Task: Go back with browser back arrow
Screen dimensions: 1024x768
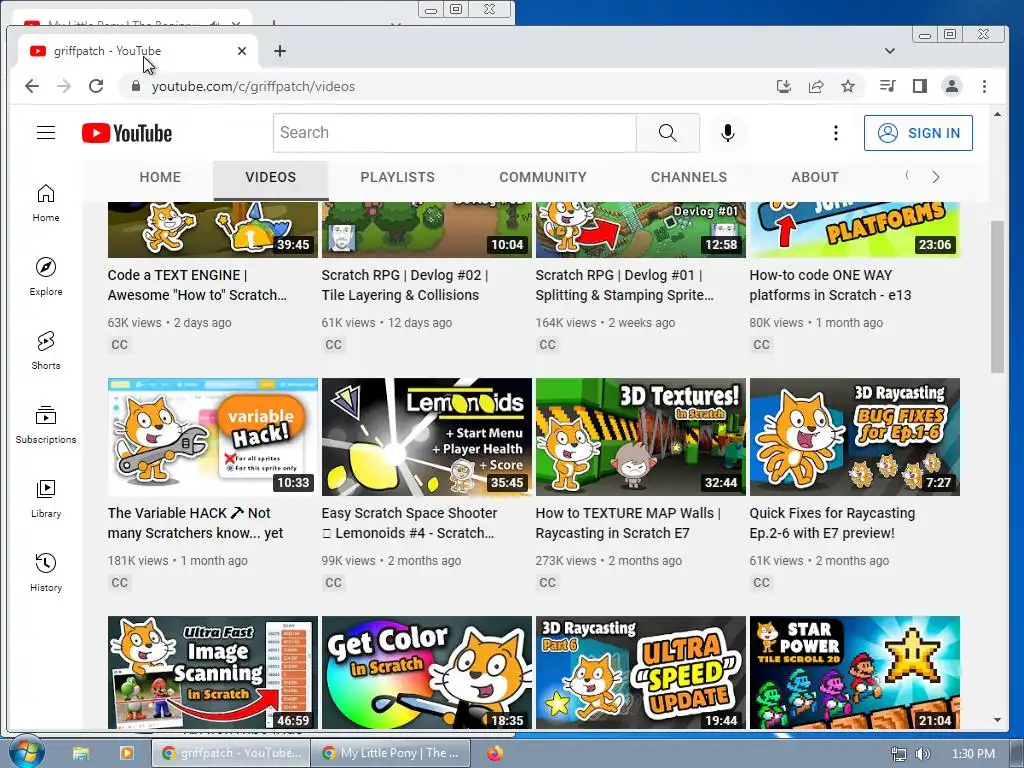Action: tap(31, 86)
